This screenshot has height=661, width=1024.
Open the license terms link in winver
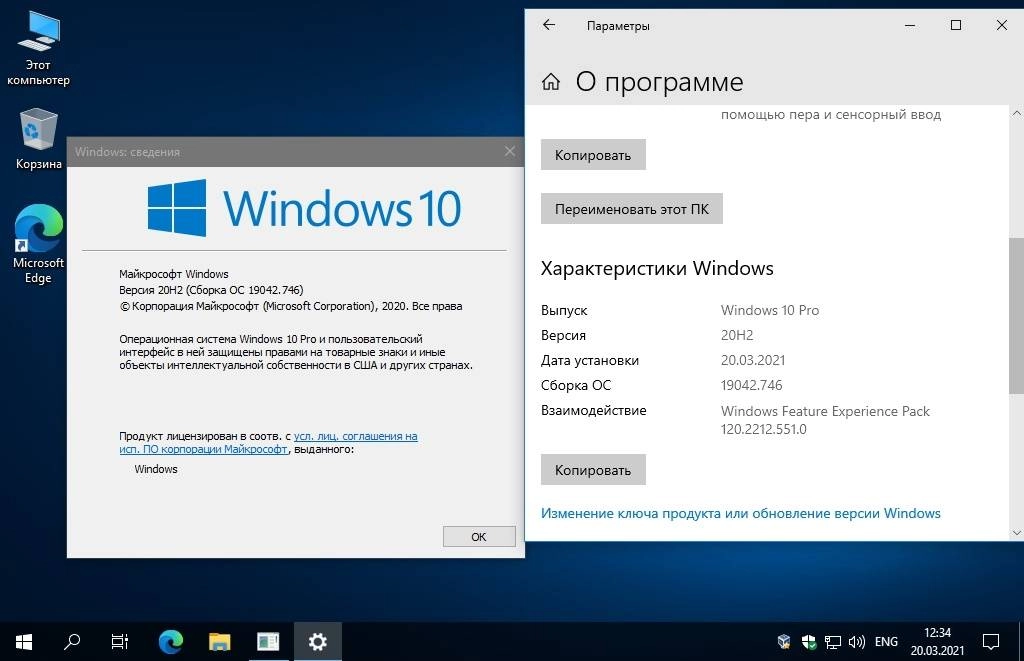268,443
